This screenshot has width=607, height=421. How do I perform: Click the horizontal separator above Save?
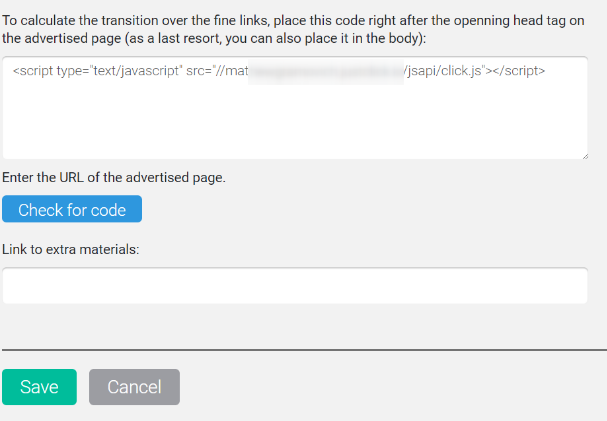[304, 350]
